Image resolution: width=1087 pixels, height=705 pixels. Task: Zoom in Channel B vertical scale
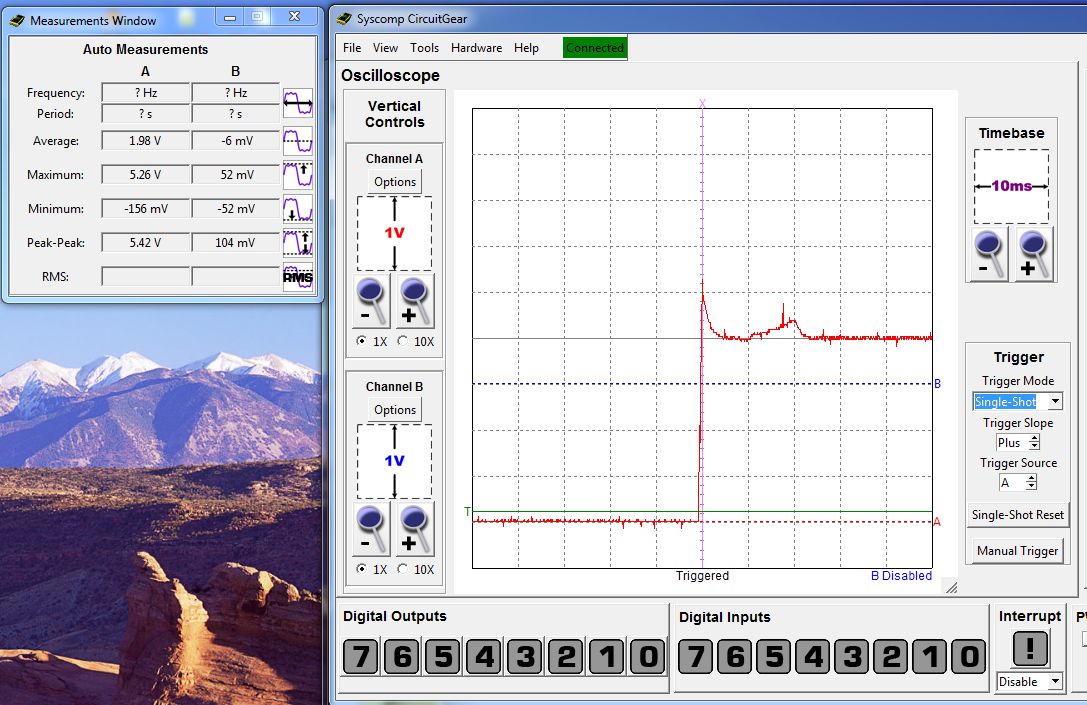(416, 531)
